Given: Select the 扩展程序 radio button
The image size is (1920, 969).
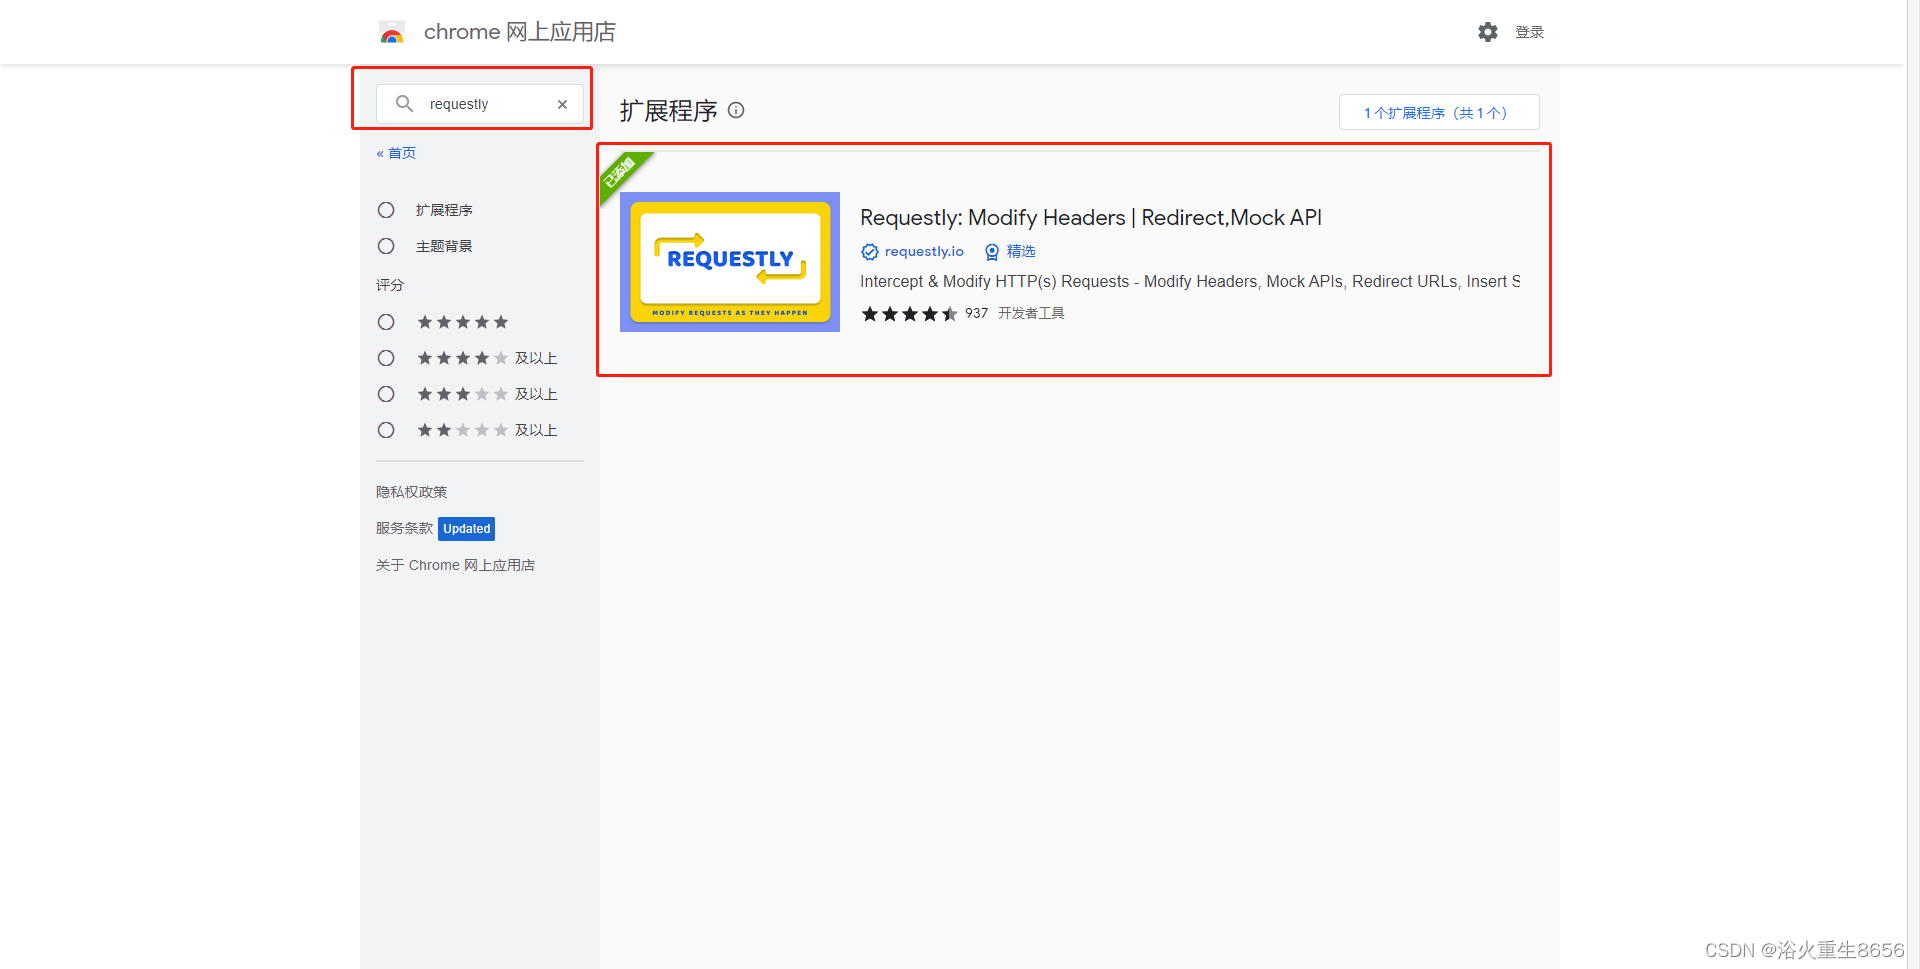Looking at the screenshot, I should pos(386,210).
